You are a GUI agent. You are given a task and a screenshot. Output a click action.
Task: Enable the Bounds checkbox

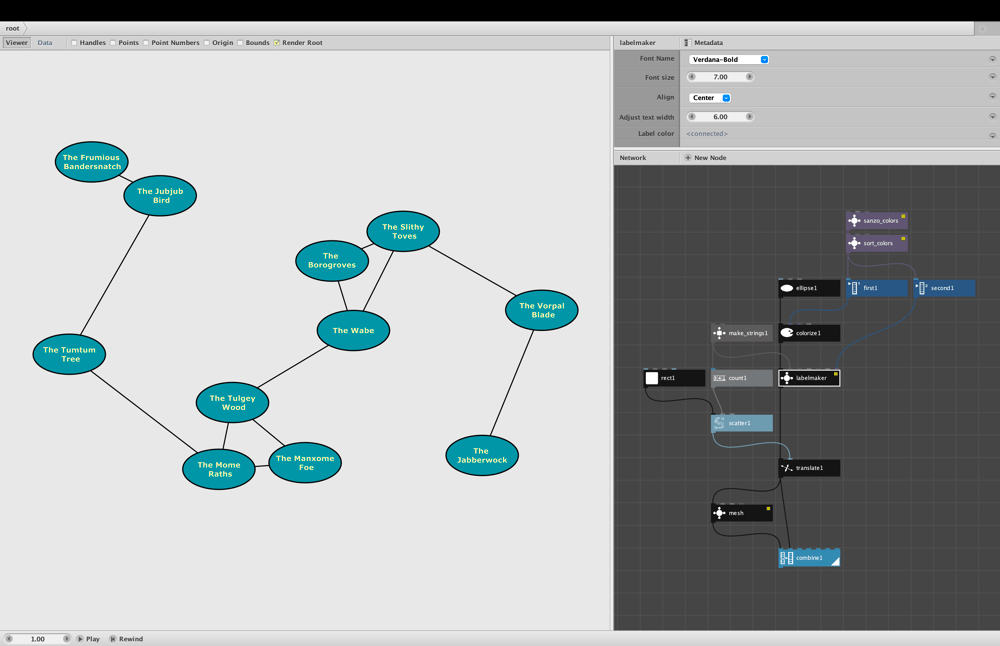(x=240, y=43)
